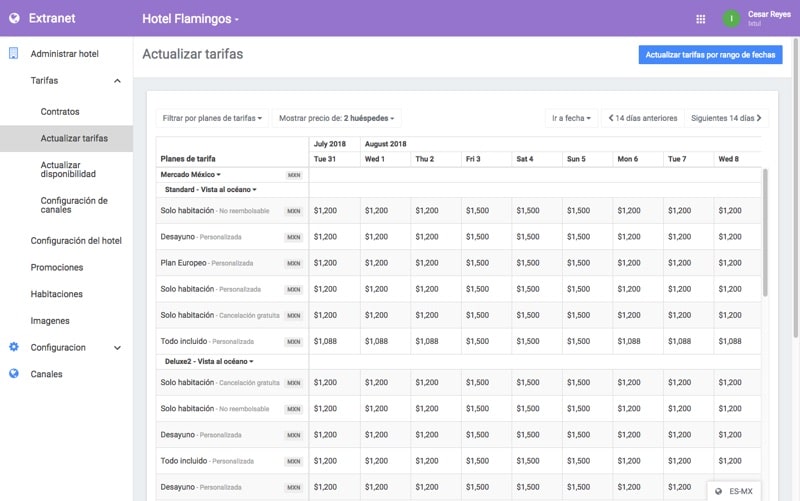Click MXN badge on Standard Todo incluido row

tap(294, 342)
